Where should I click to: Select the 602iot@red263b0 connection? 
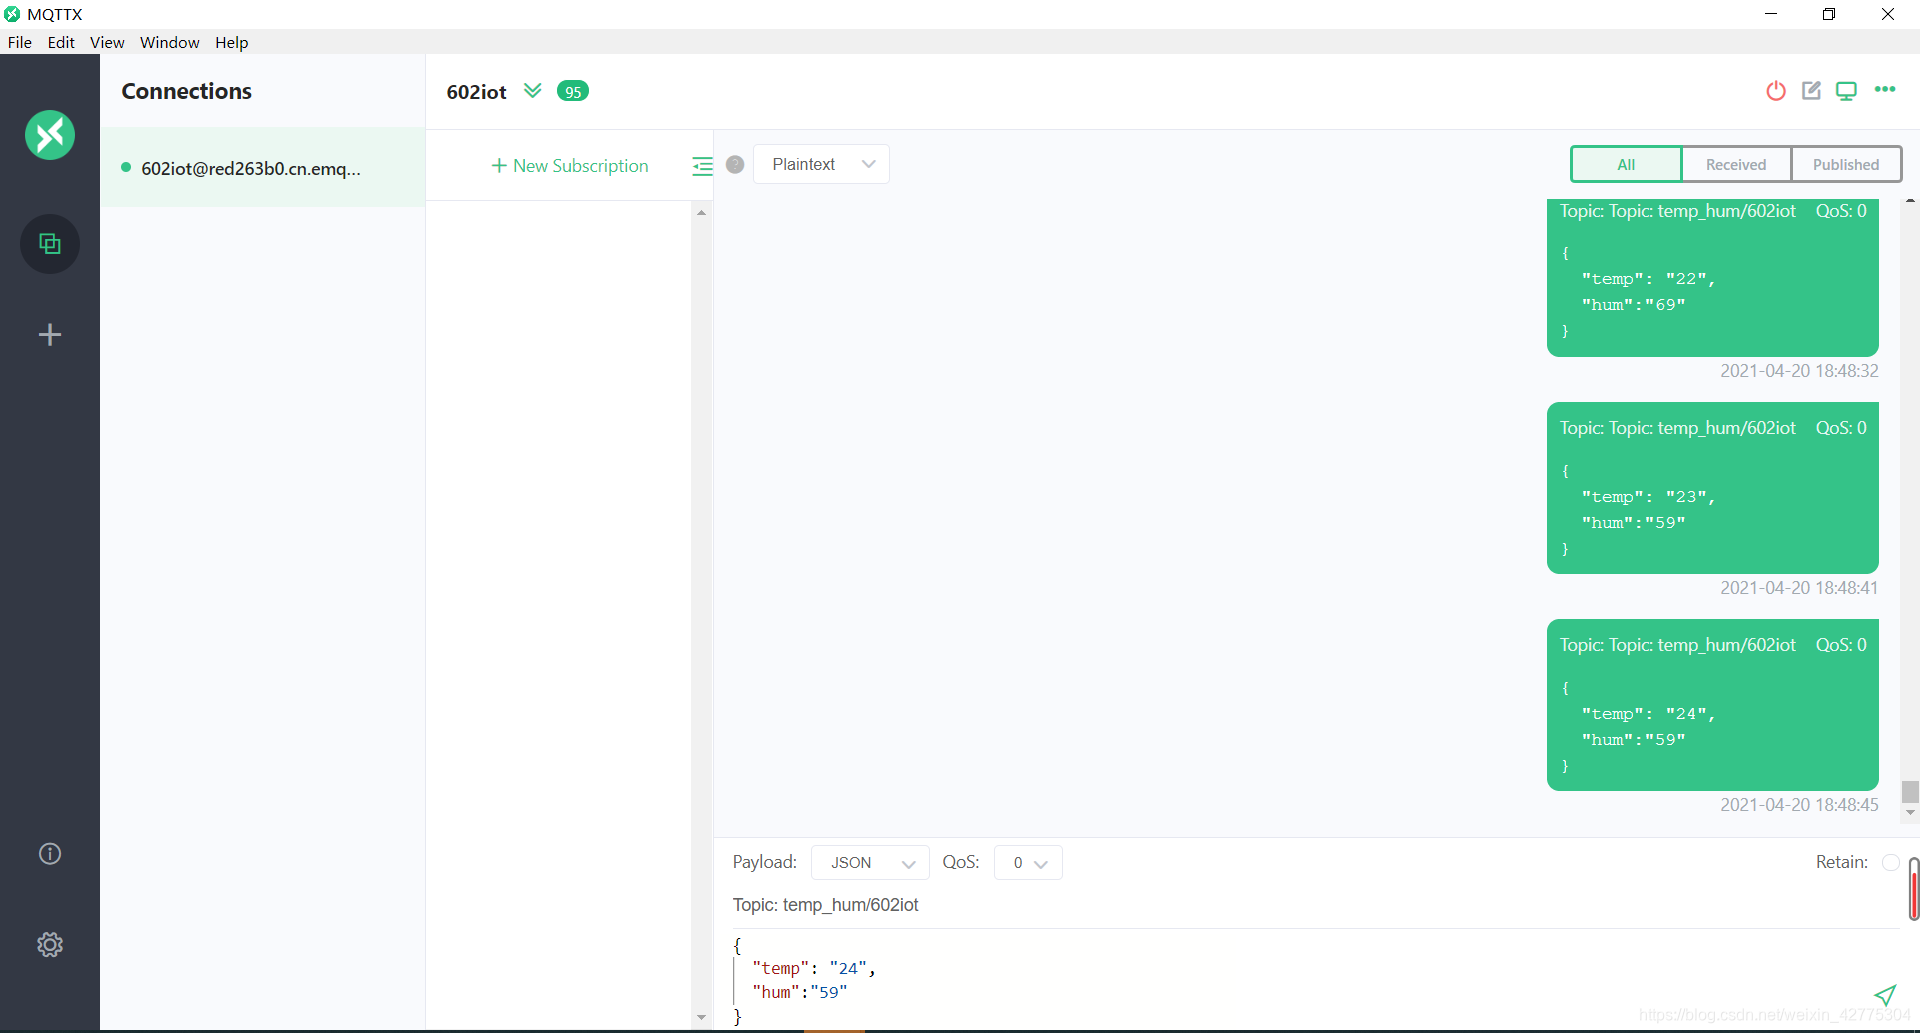tap(262, 168)
